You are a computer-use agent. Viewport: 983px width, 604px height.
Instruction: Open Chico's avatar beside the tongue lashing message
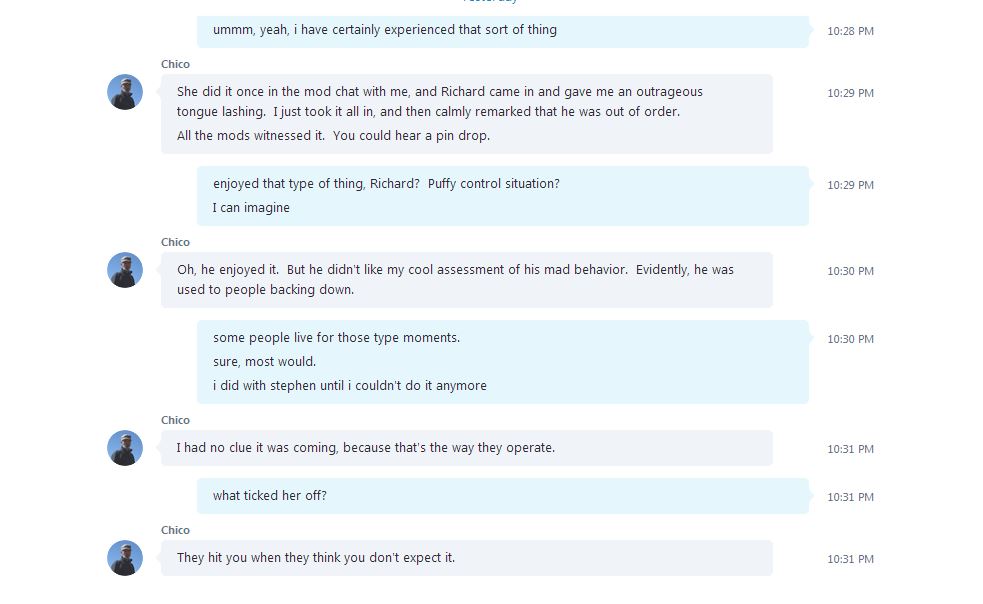(x=125, y=92)
